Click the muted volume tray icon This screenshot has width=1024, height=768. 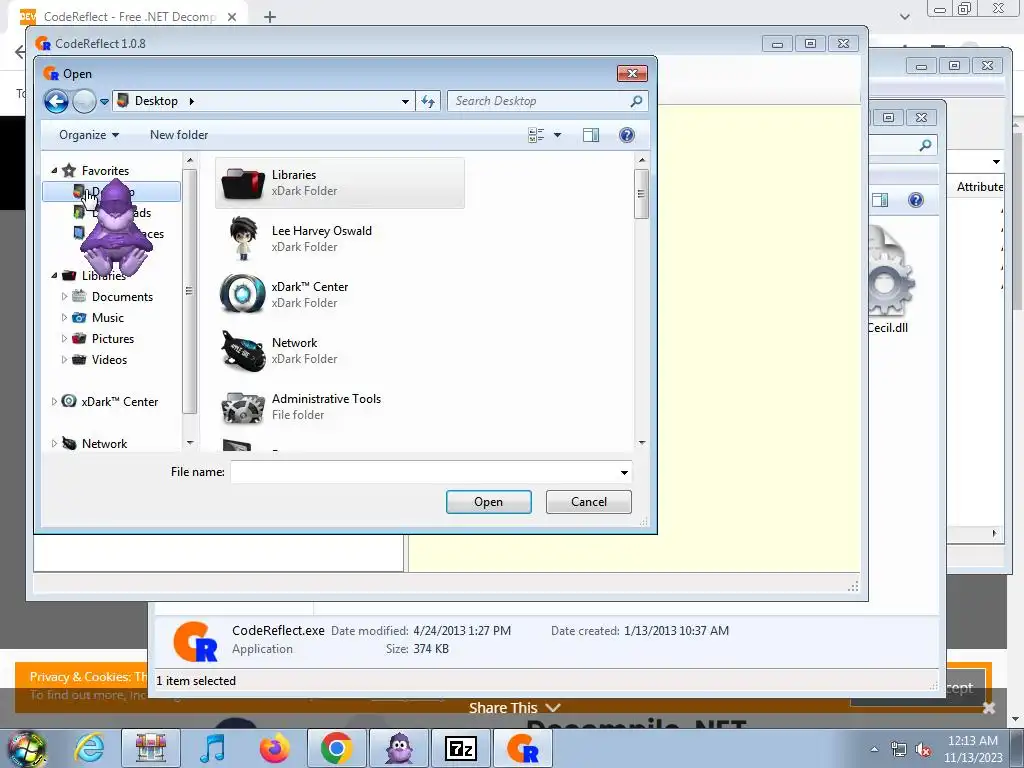[923, 749]
